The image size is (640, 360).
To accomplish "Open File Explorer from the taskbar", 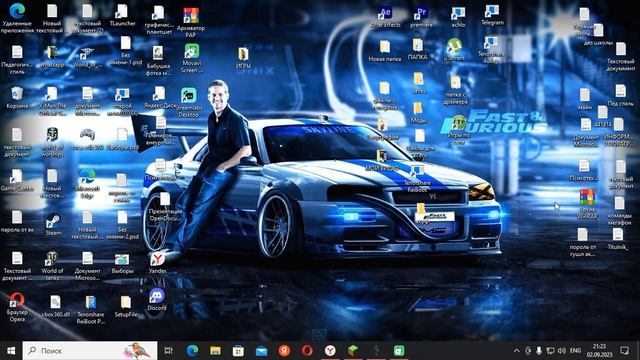I will point(216,351).
